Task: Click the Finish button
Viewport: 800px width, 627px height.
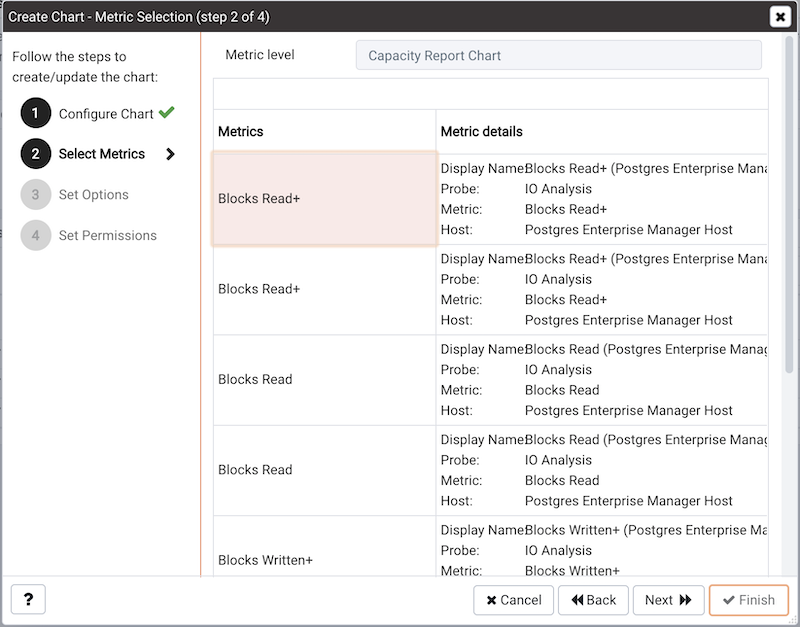Action: coord(748,600)
